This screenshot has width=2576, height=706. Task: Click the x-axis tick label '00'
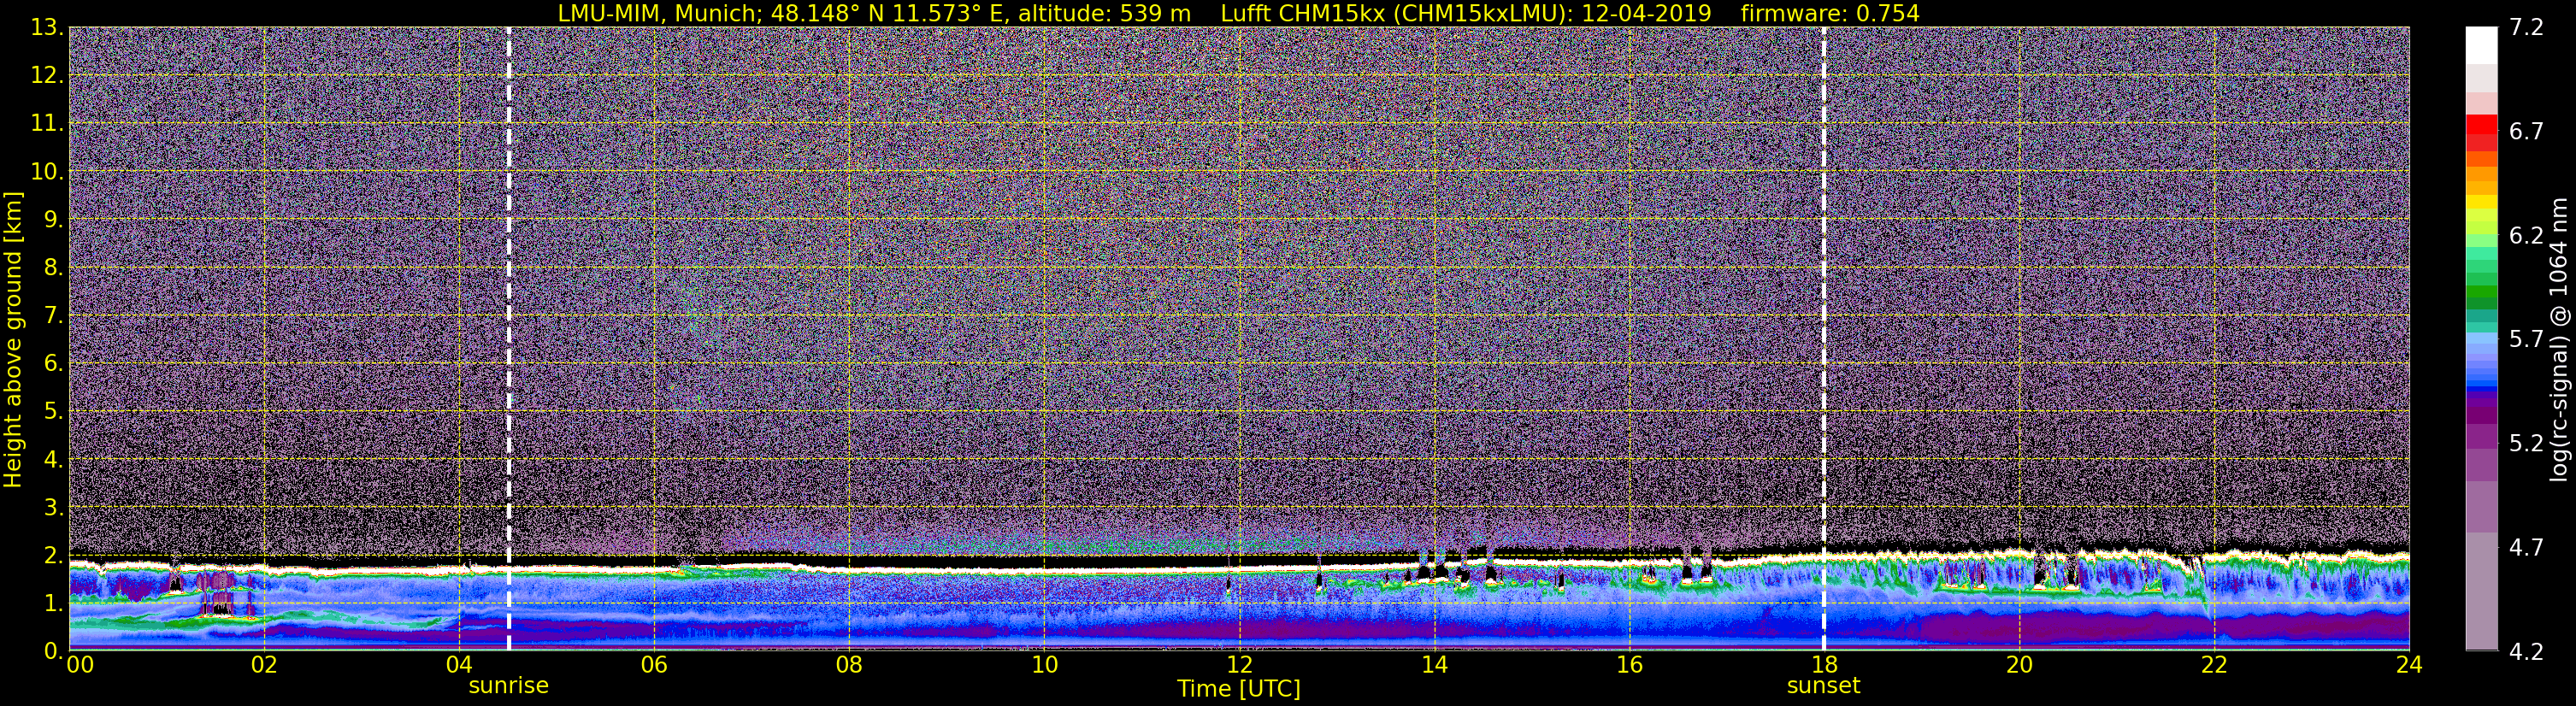point(80,665)
